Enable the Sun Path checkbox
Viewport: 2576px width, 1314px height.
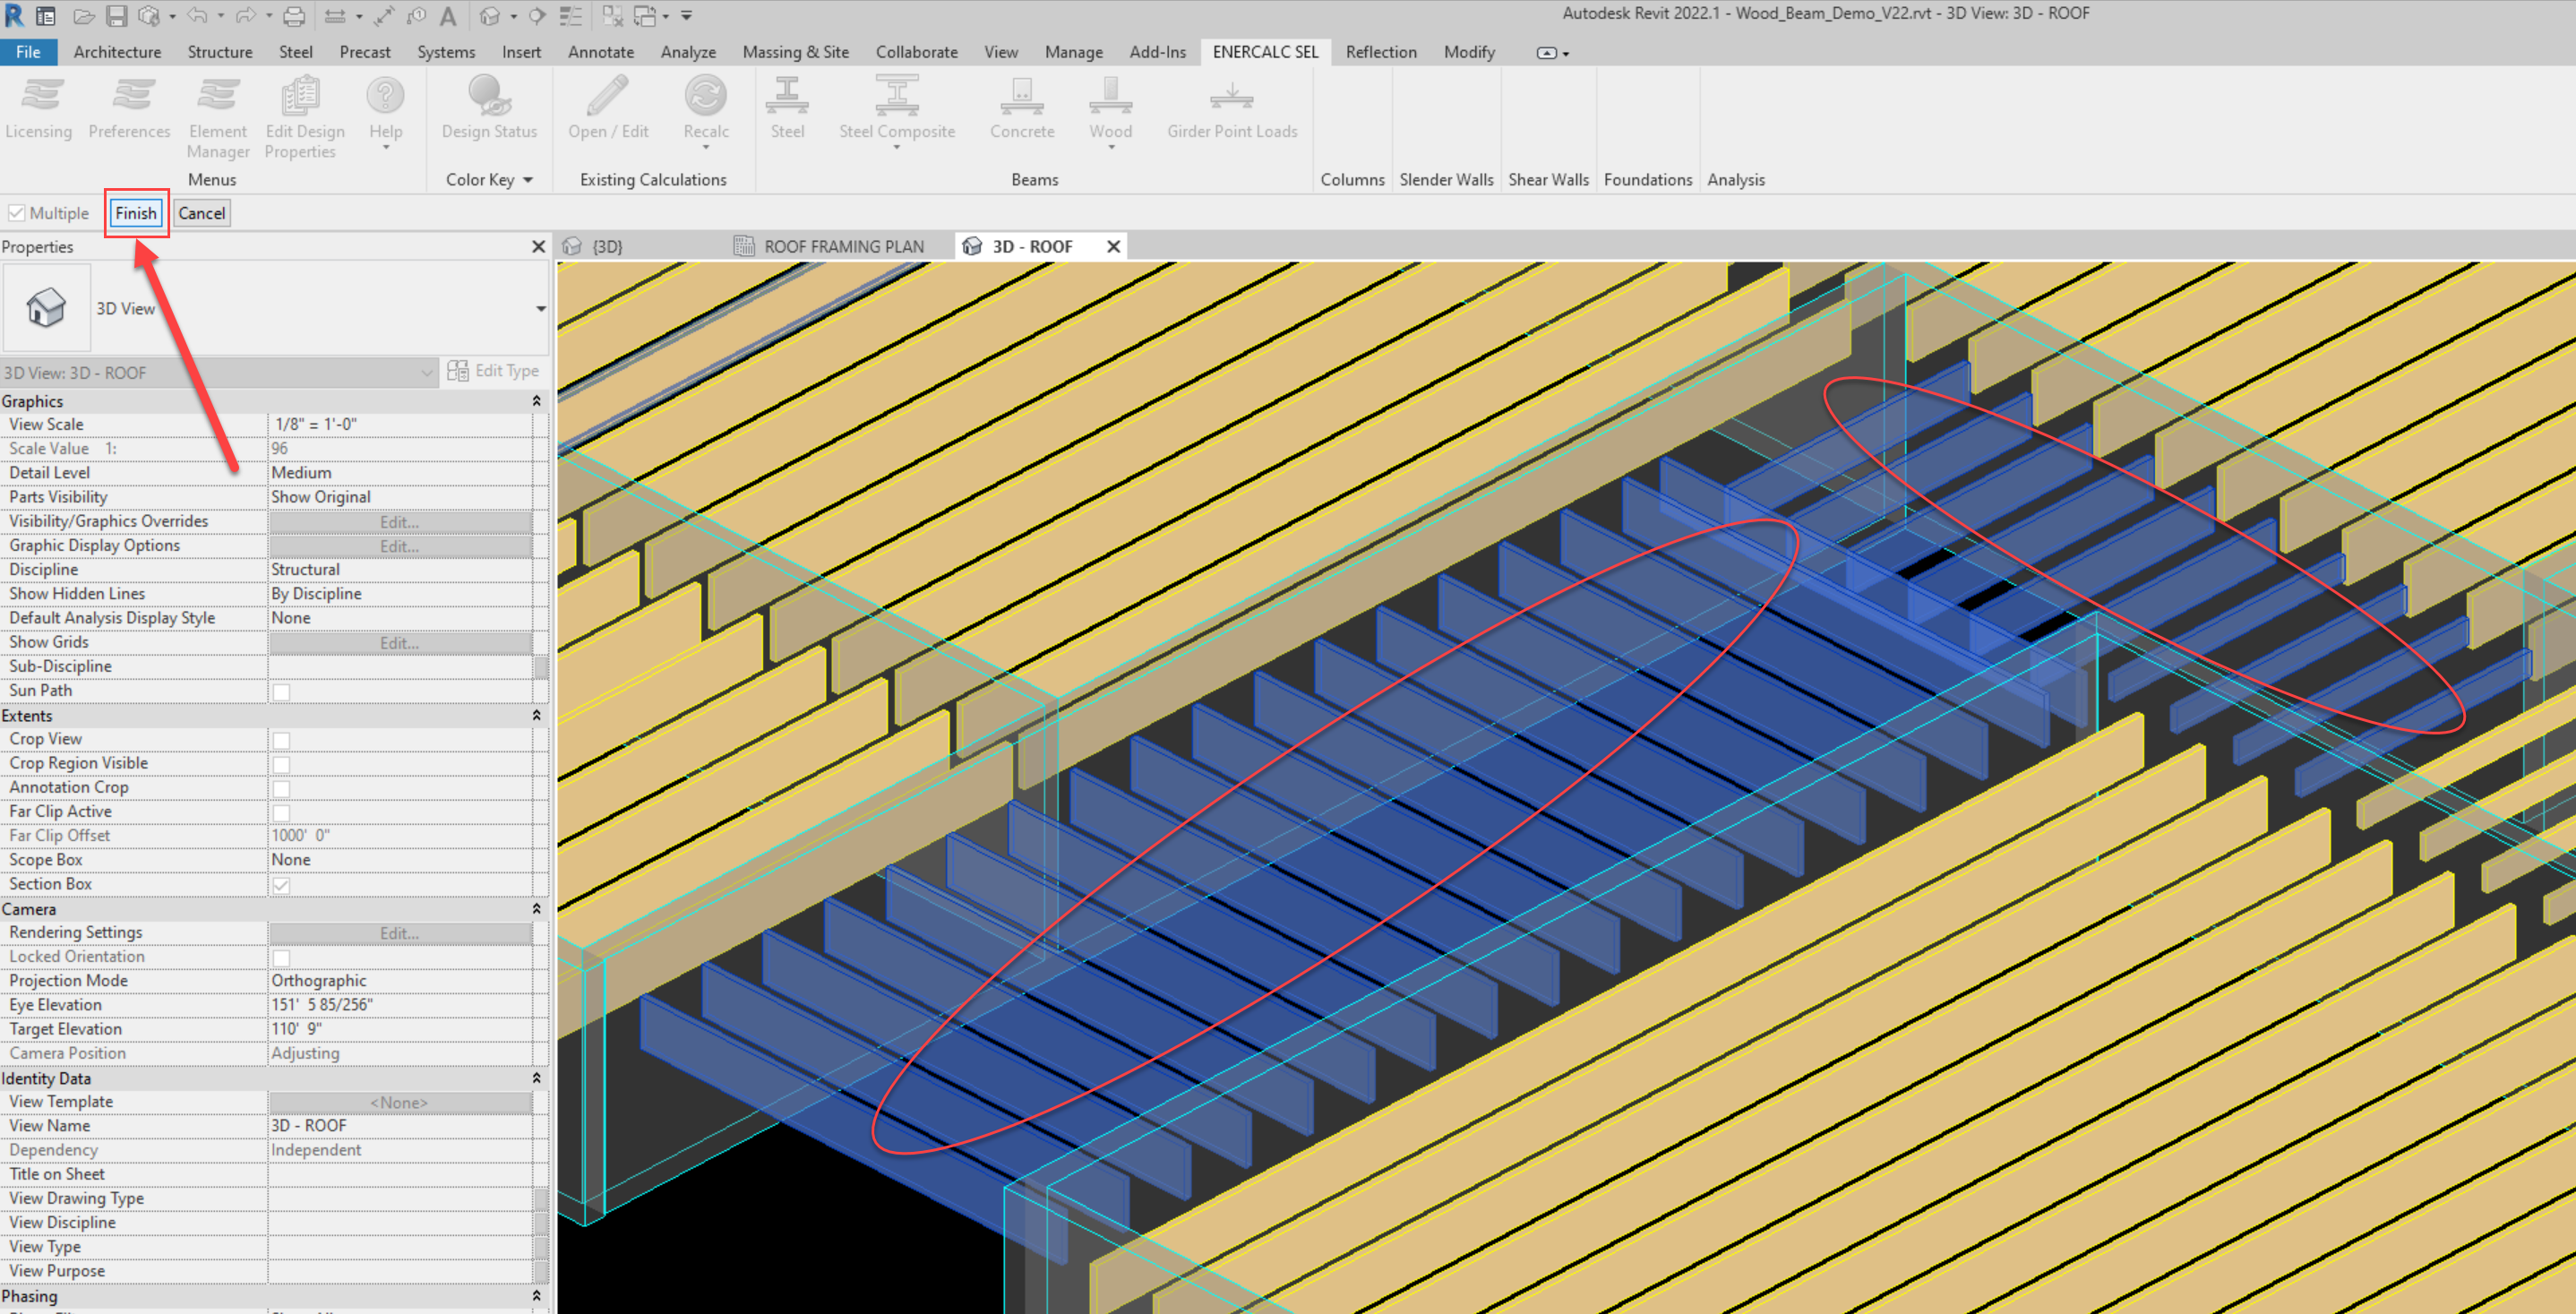click(282, 691)
